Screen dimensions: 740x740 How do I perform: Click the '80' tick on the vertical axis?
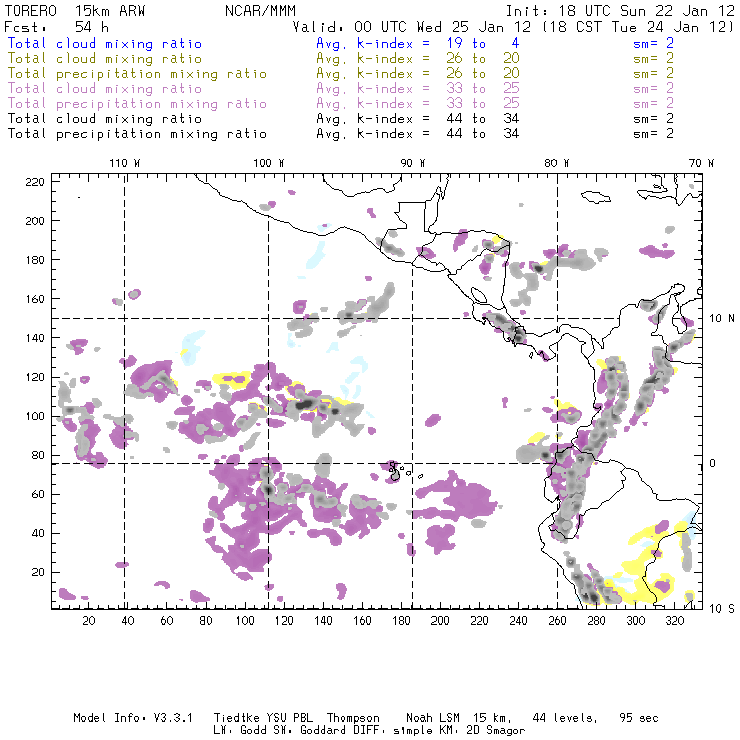tap(38, 455)
